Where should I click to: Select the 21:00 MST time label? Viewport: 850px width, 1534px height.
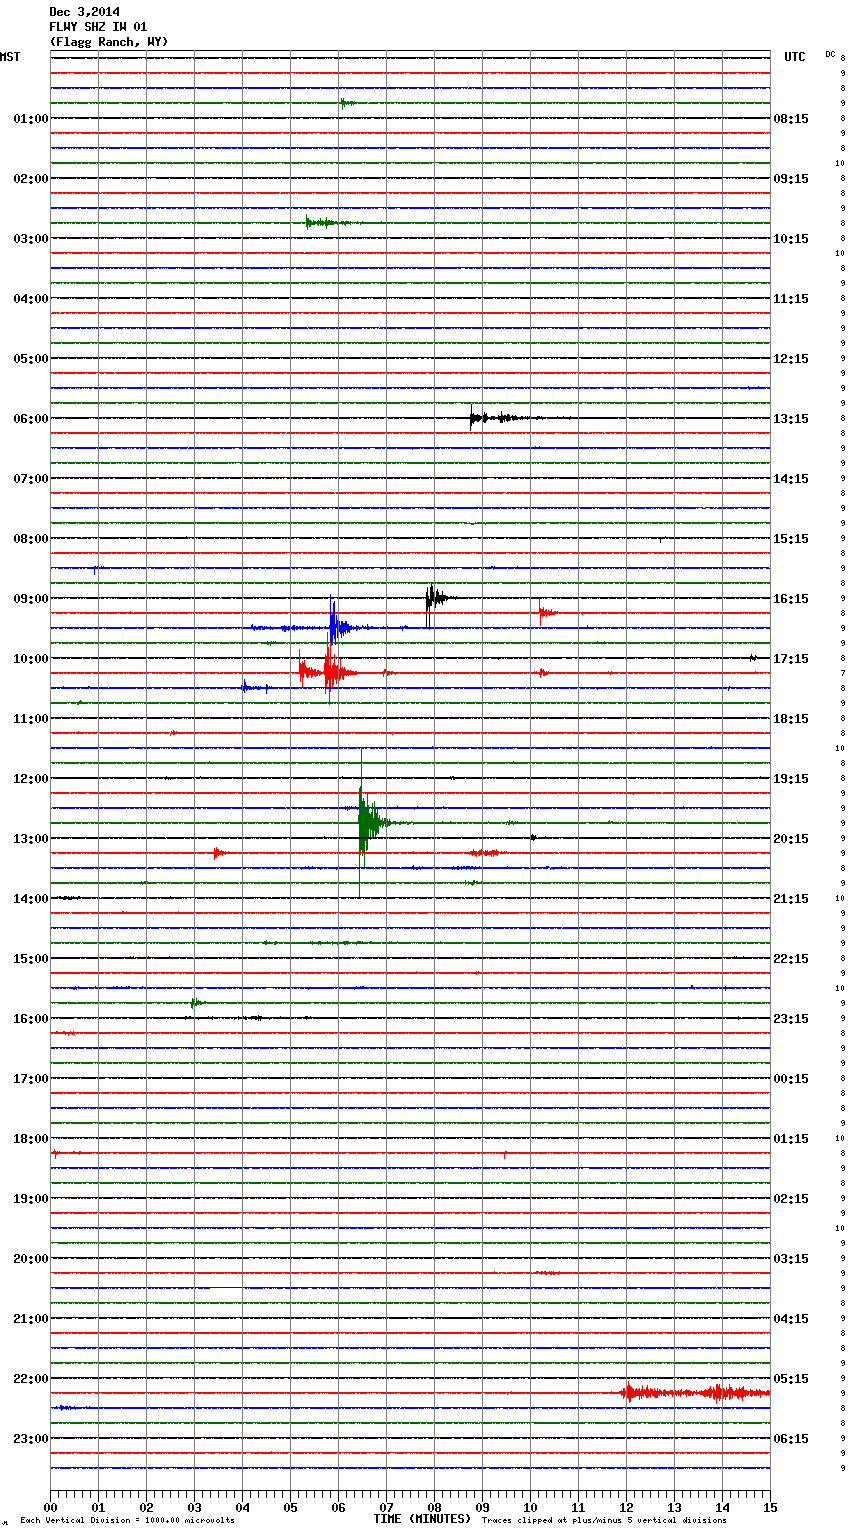click(x=31, y=1319)
